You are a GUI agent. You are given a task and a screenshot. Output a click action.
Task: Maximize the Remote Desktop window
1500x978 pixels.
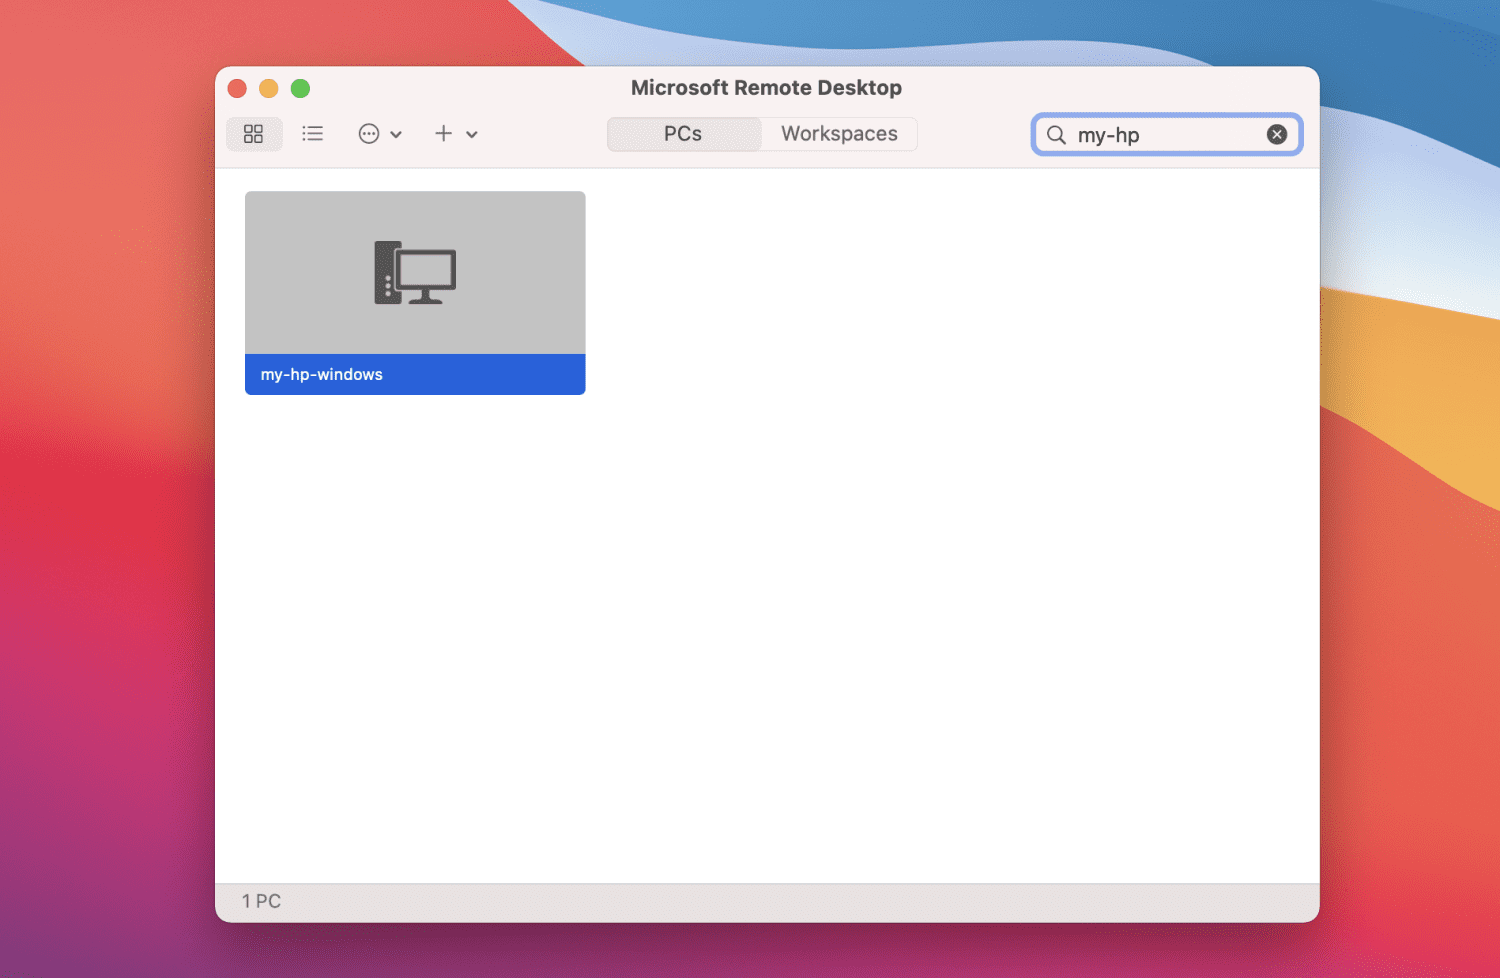tap(300, 88)
